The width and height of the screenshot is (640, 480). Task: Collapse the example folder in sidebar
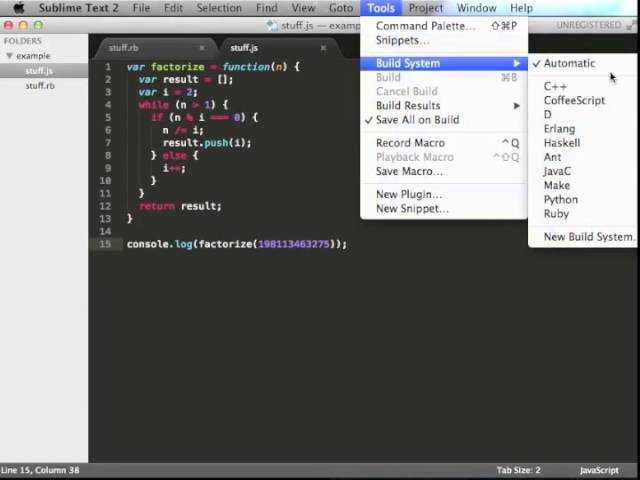[10, 56]
